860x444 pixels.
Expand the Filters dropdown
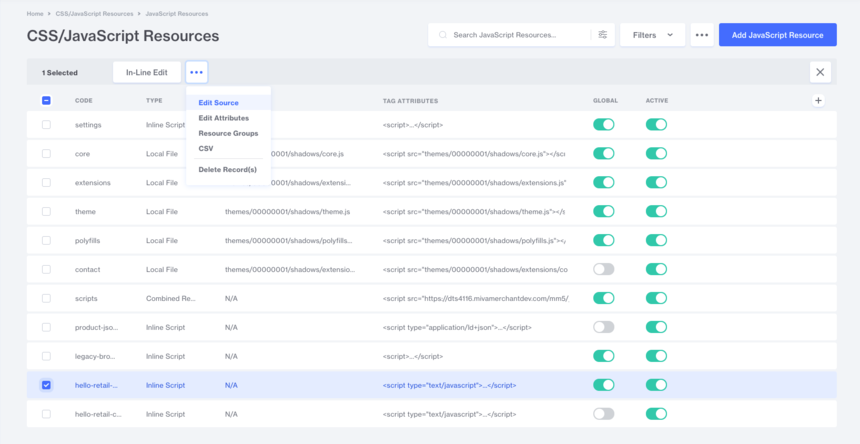coord(652,35)
